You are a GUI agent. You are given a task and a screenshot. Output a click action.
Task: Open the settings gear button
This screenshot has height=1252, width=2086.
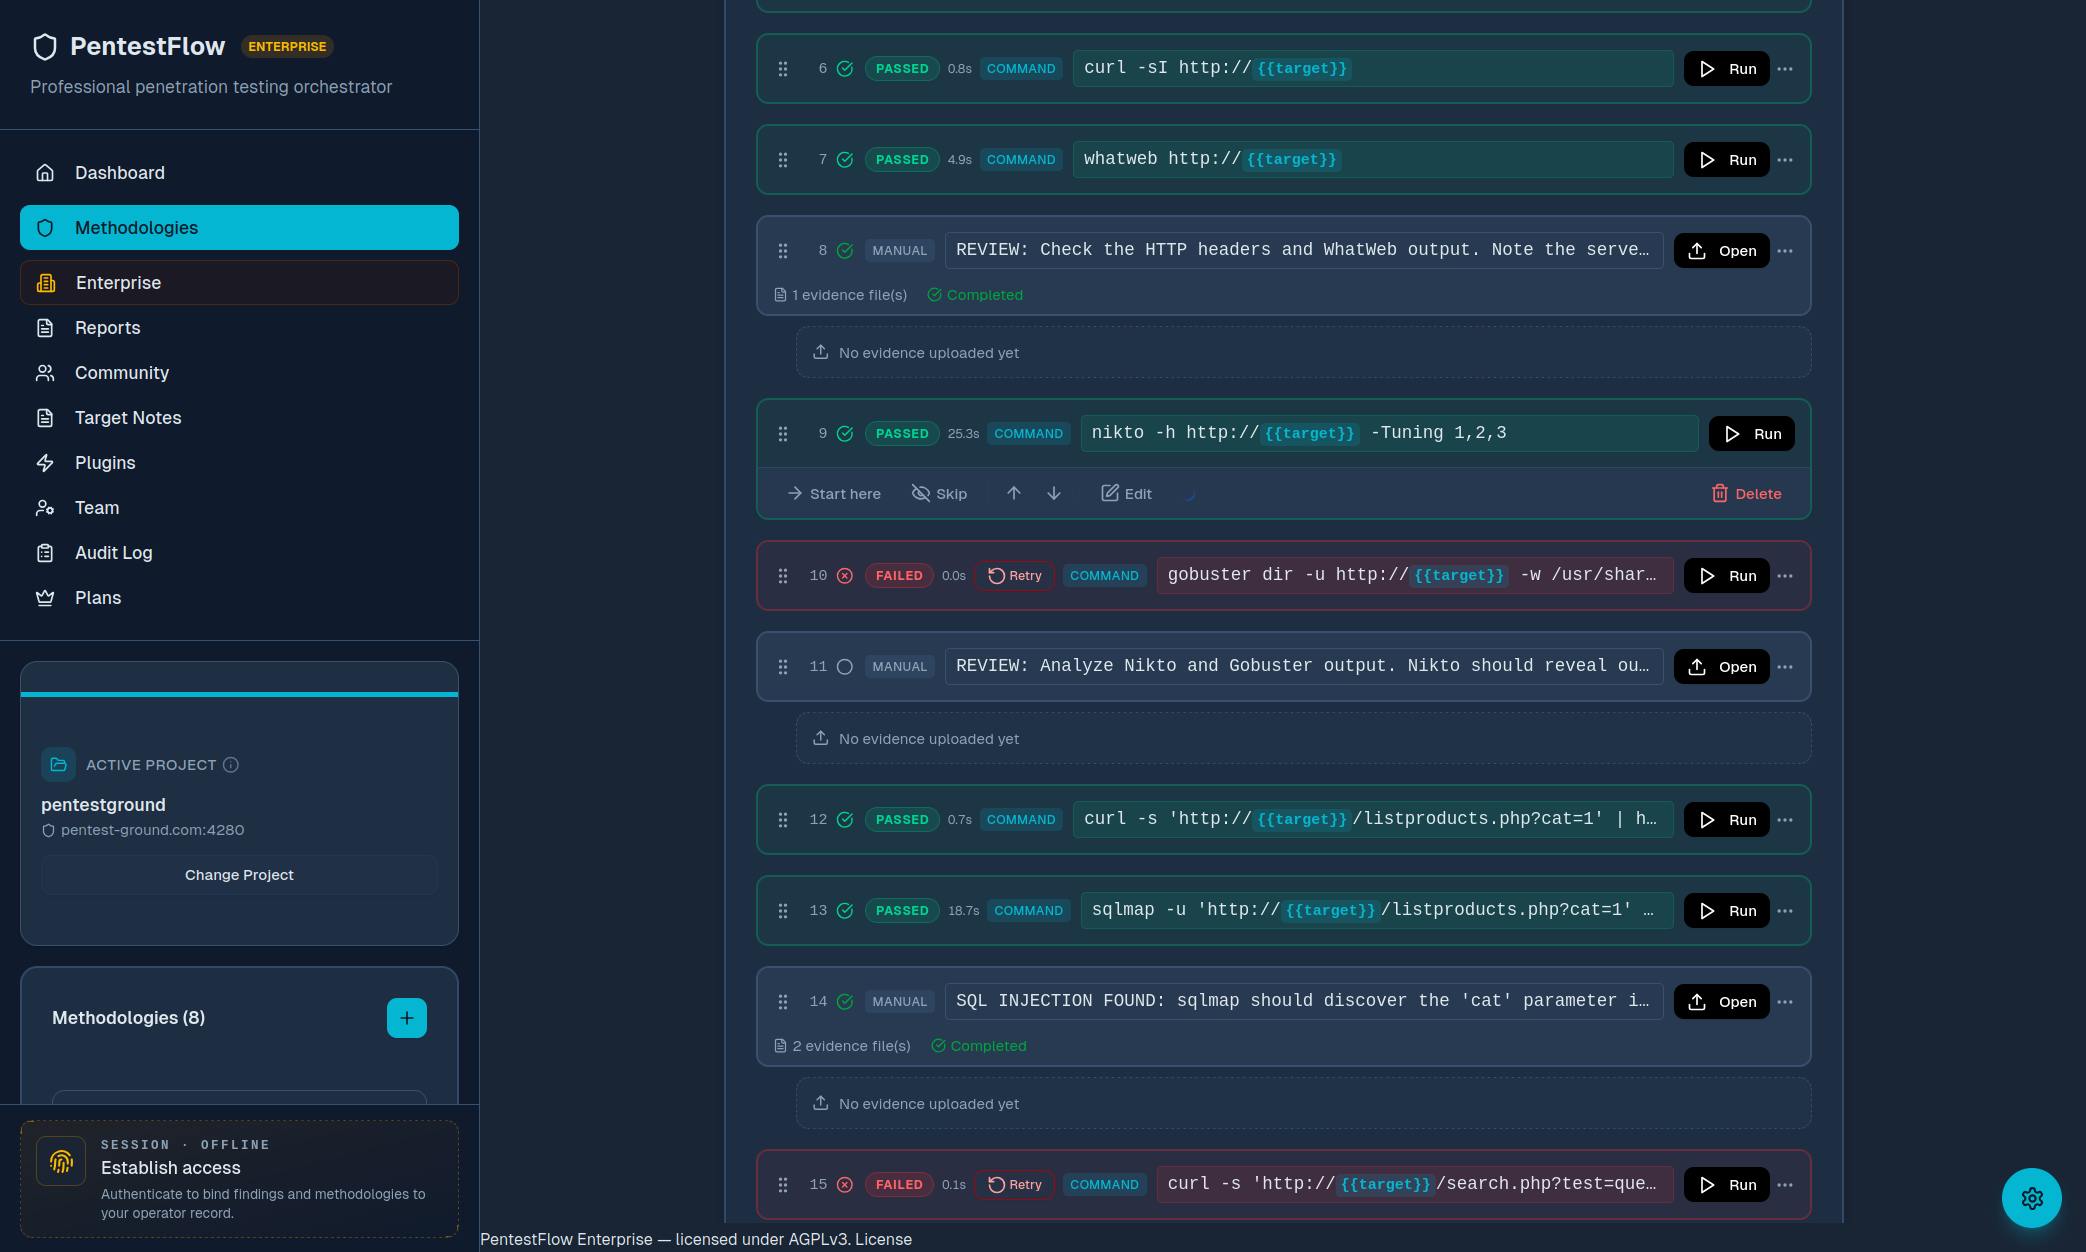point(2032,1198)
